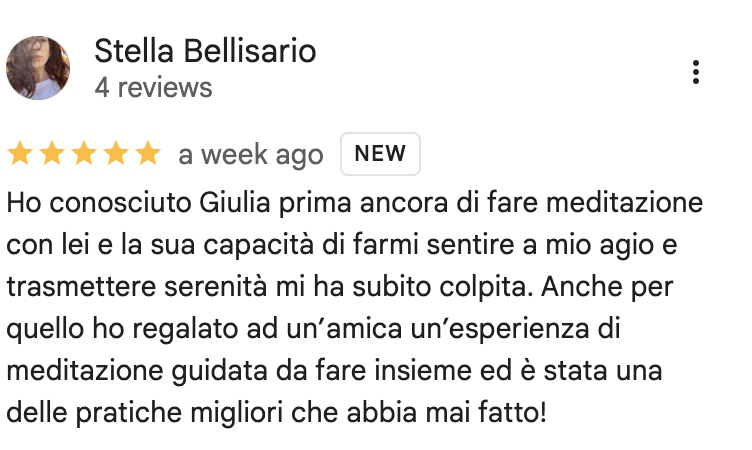This screenshot has width=752, height=450.
Task: Open Stella Bellisario's reviewer name link
Action: 205,51
